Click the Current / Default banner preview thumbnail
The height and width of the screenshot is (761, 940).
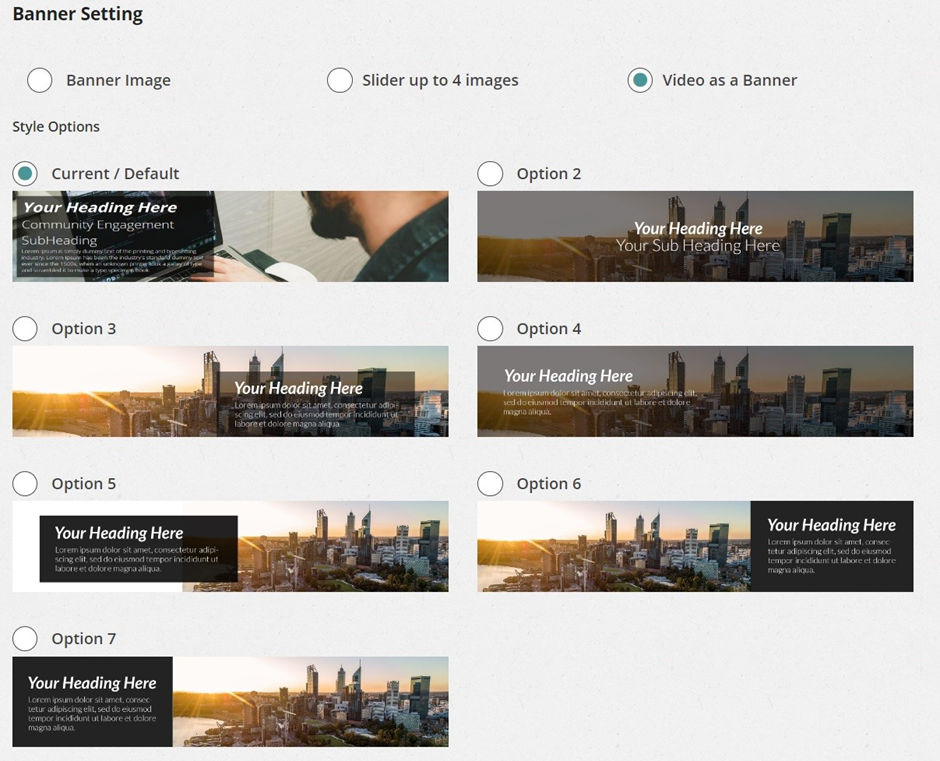[x=230, y=237]
